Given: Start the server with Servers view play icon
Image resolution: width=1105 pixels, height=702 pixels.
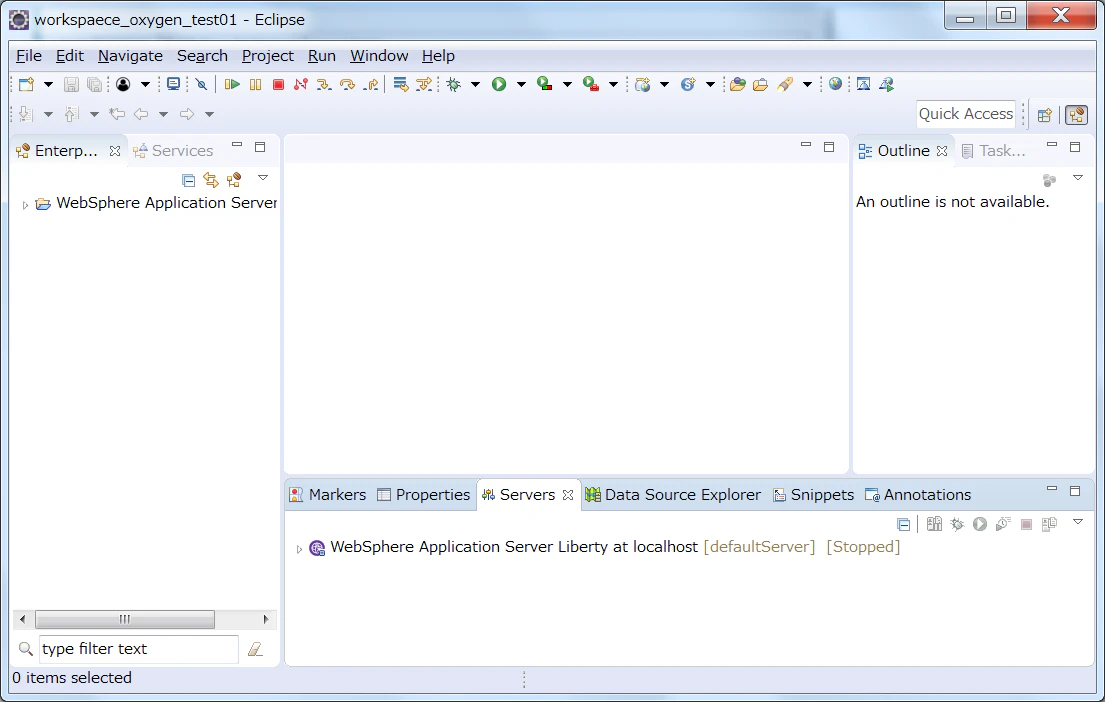Looking at the screenshot, I should [x=980, y=524].
